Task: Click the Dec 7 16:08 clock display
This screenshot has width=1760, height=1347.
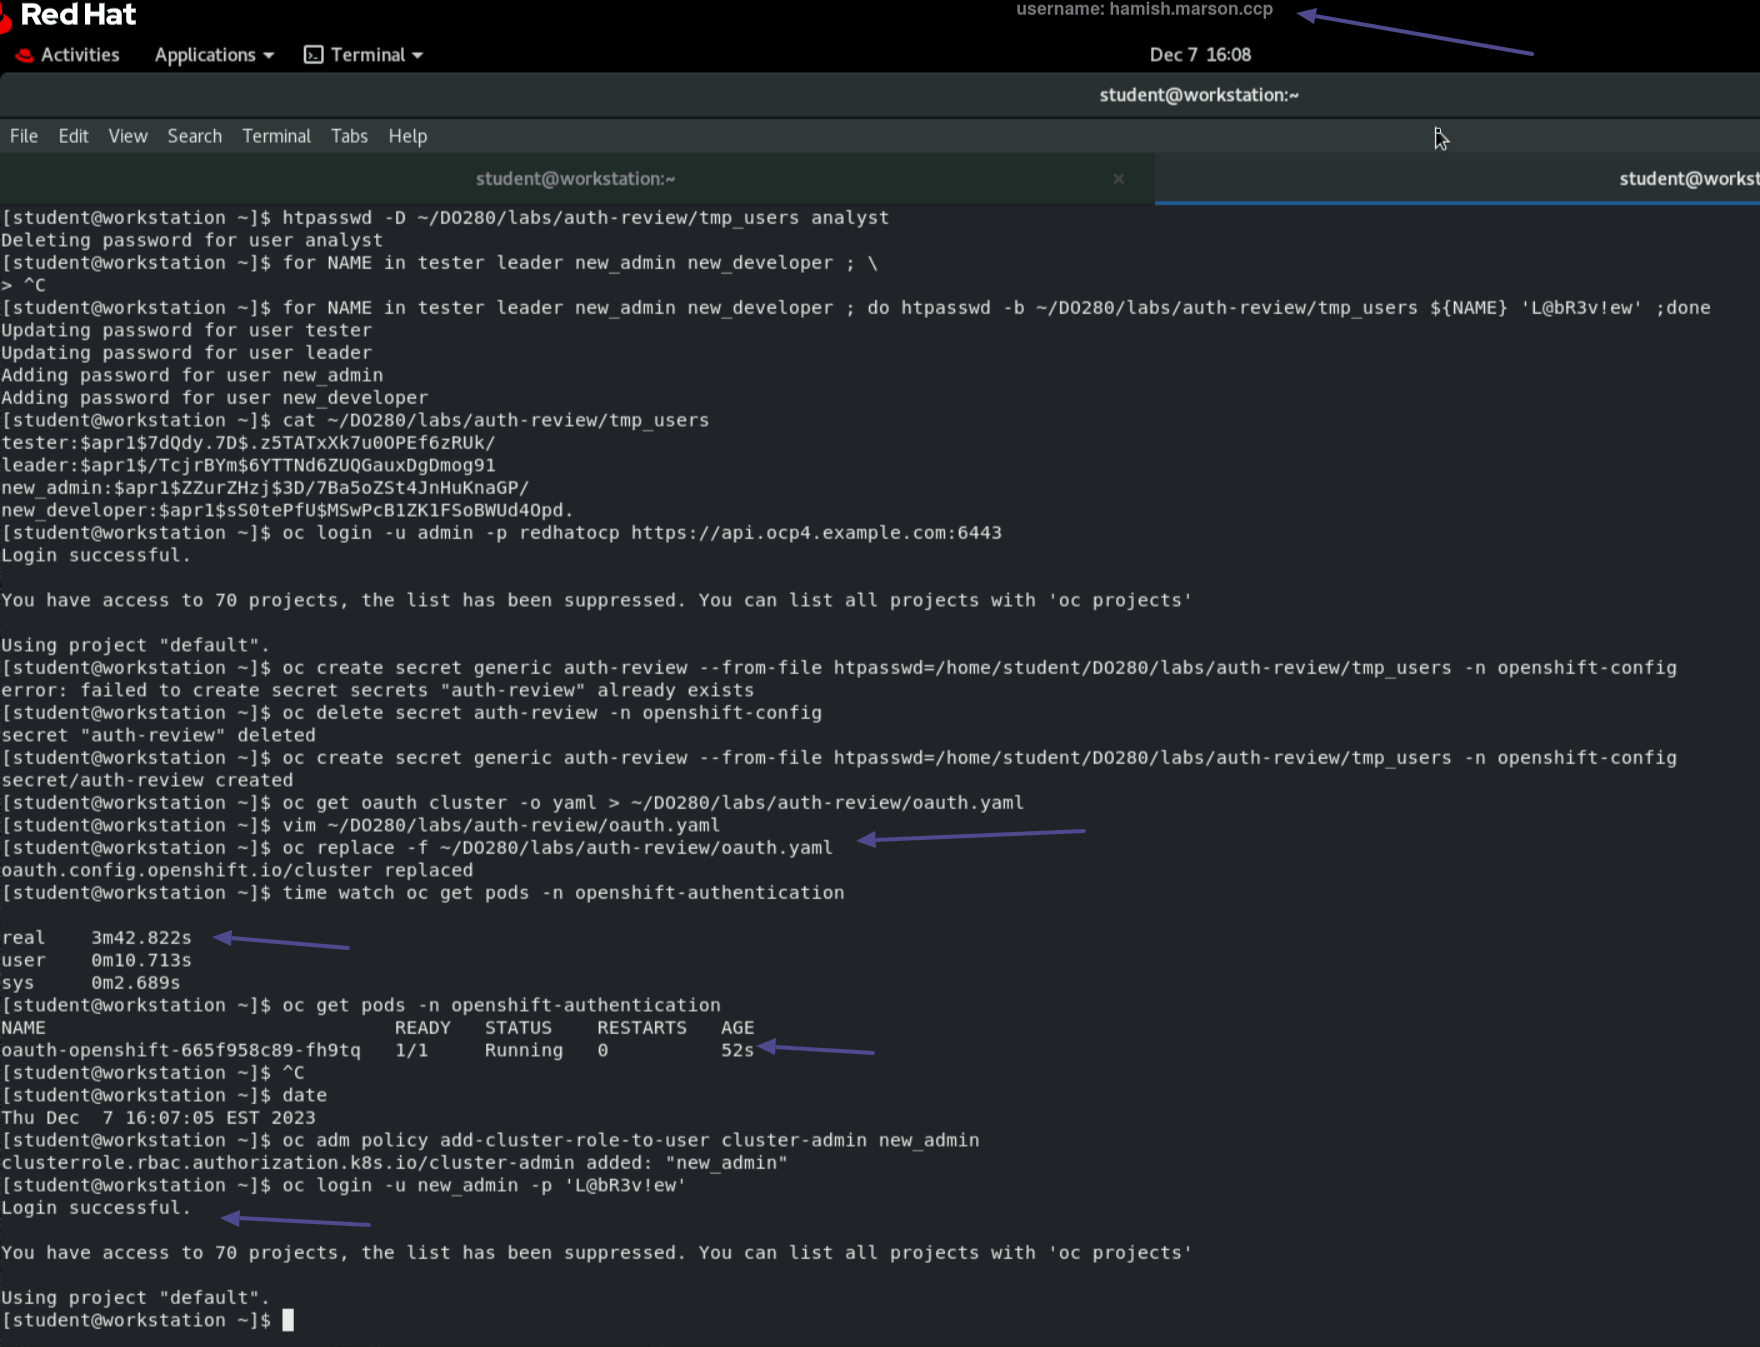Action: [1200, 55]
